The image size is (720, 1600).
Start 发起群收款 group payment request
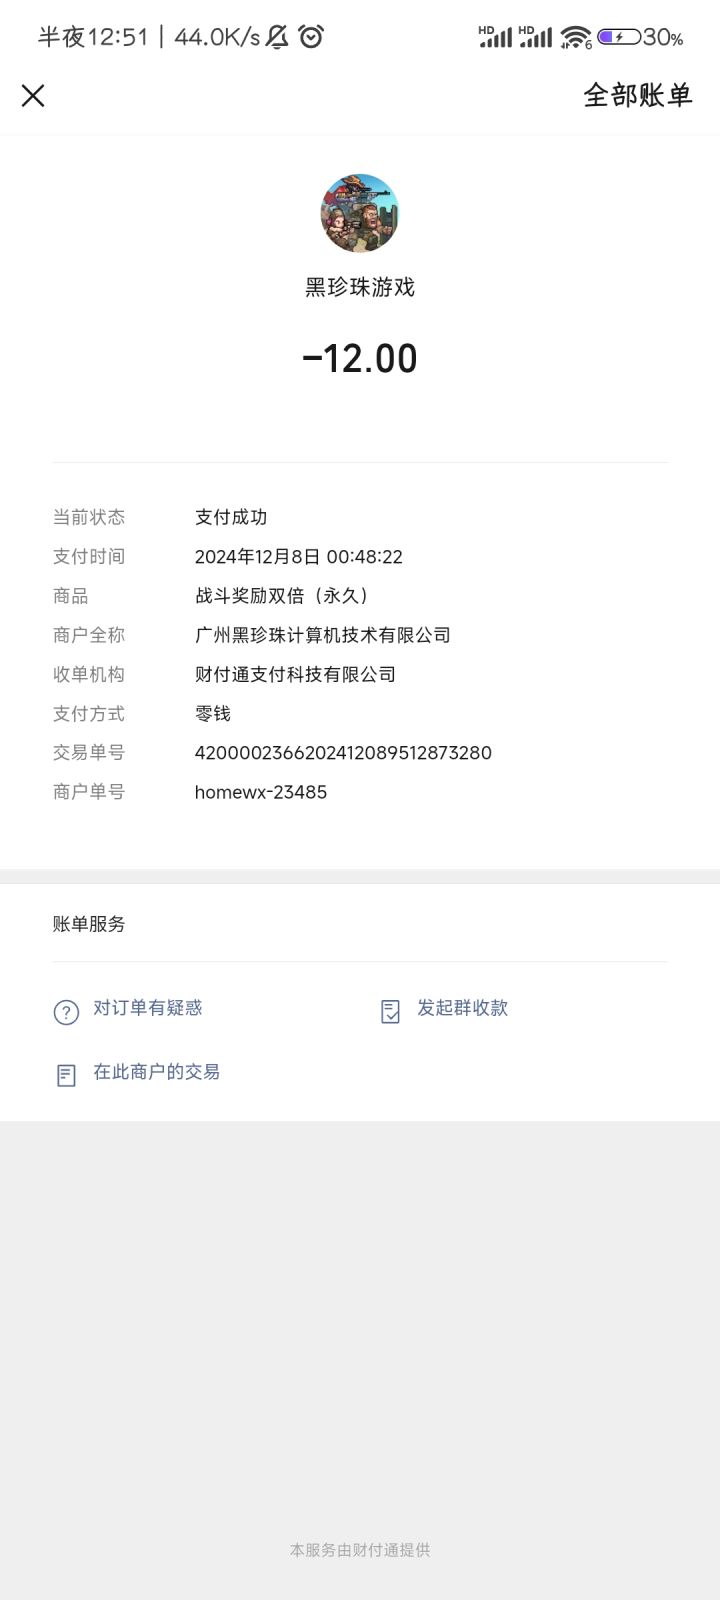(463, 1008)
